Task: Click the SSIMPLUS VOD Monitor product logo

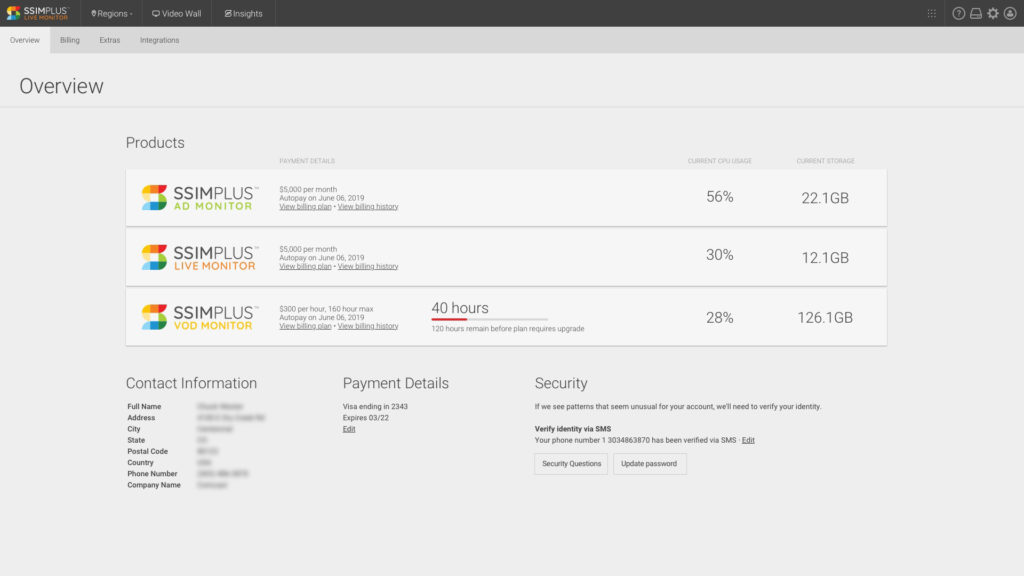Action: (x=200, y=317)
